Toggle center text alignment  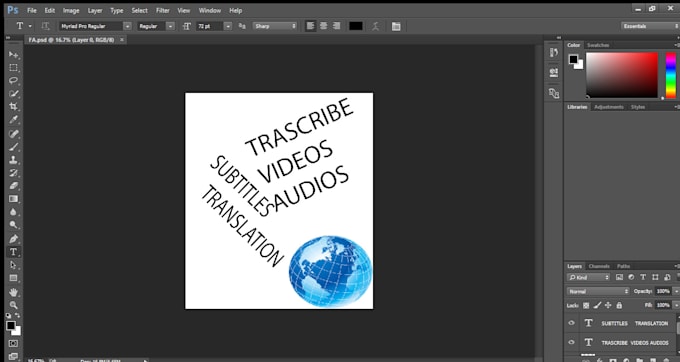[x=324, y=26]
